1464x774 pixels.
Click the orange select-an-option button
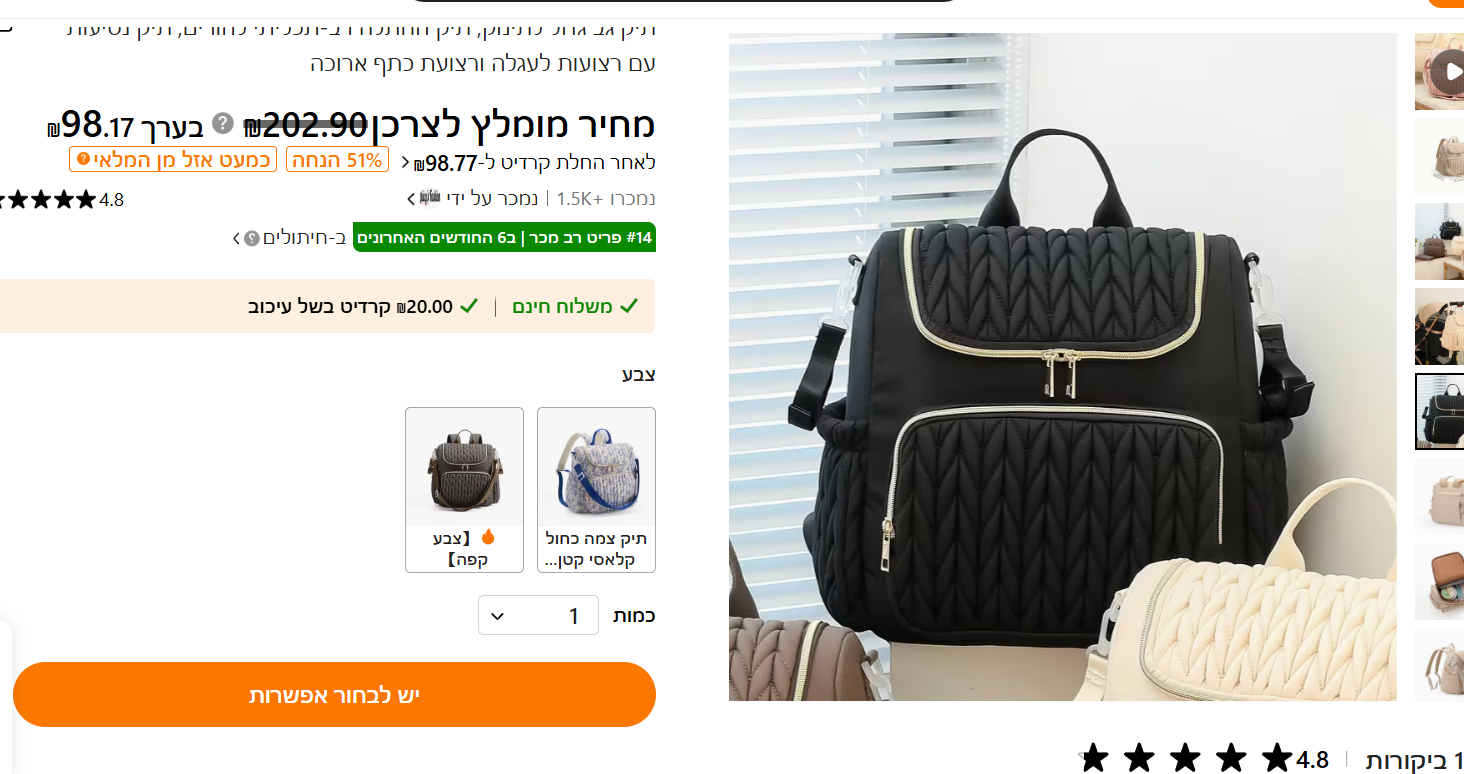[x=334, y=694]
